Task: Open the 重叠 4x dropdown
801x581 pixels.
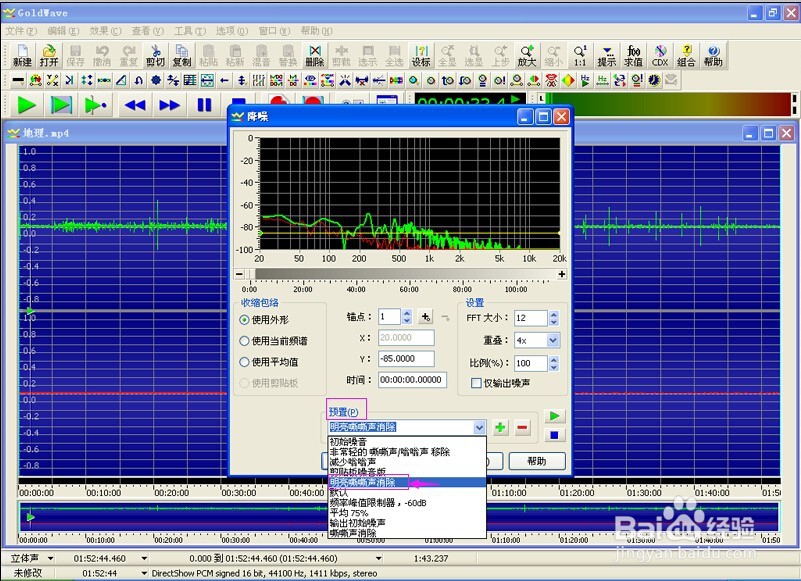Action: pyautogui.click(x=553, y=340)
